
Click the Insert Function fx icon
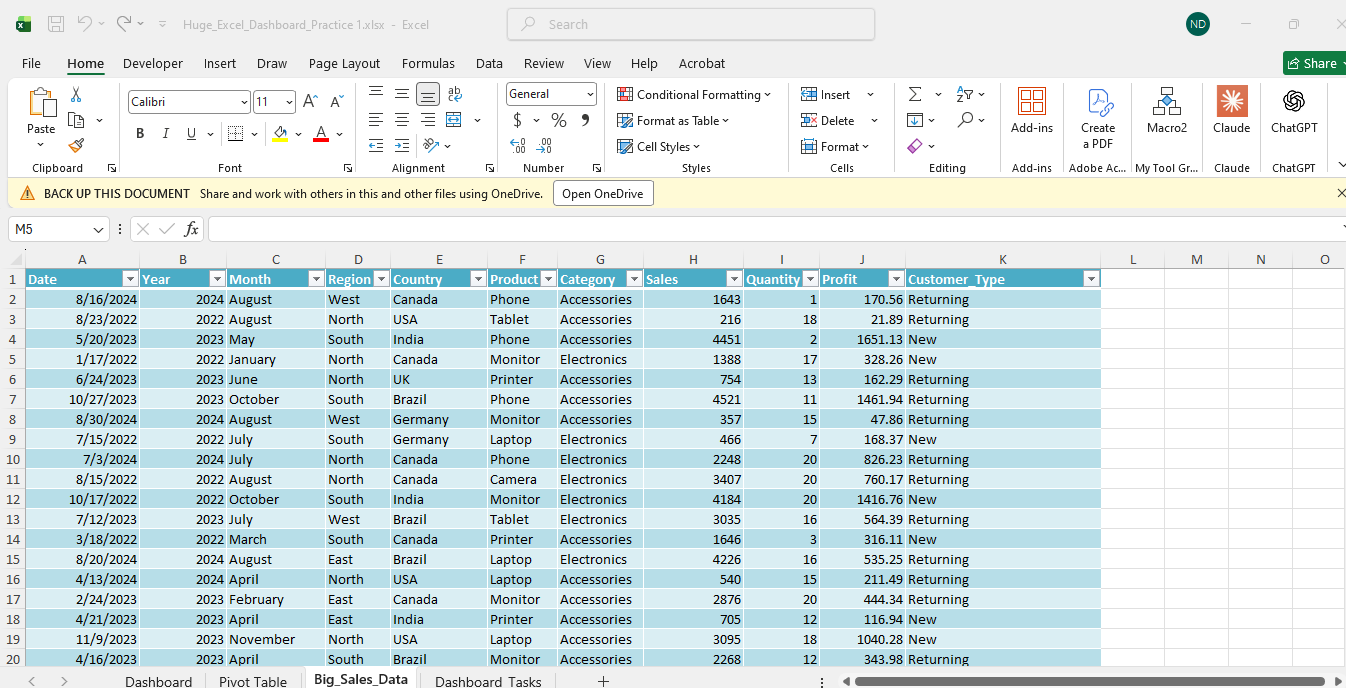tap(191, 229)
